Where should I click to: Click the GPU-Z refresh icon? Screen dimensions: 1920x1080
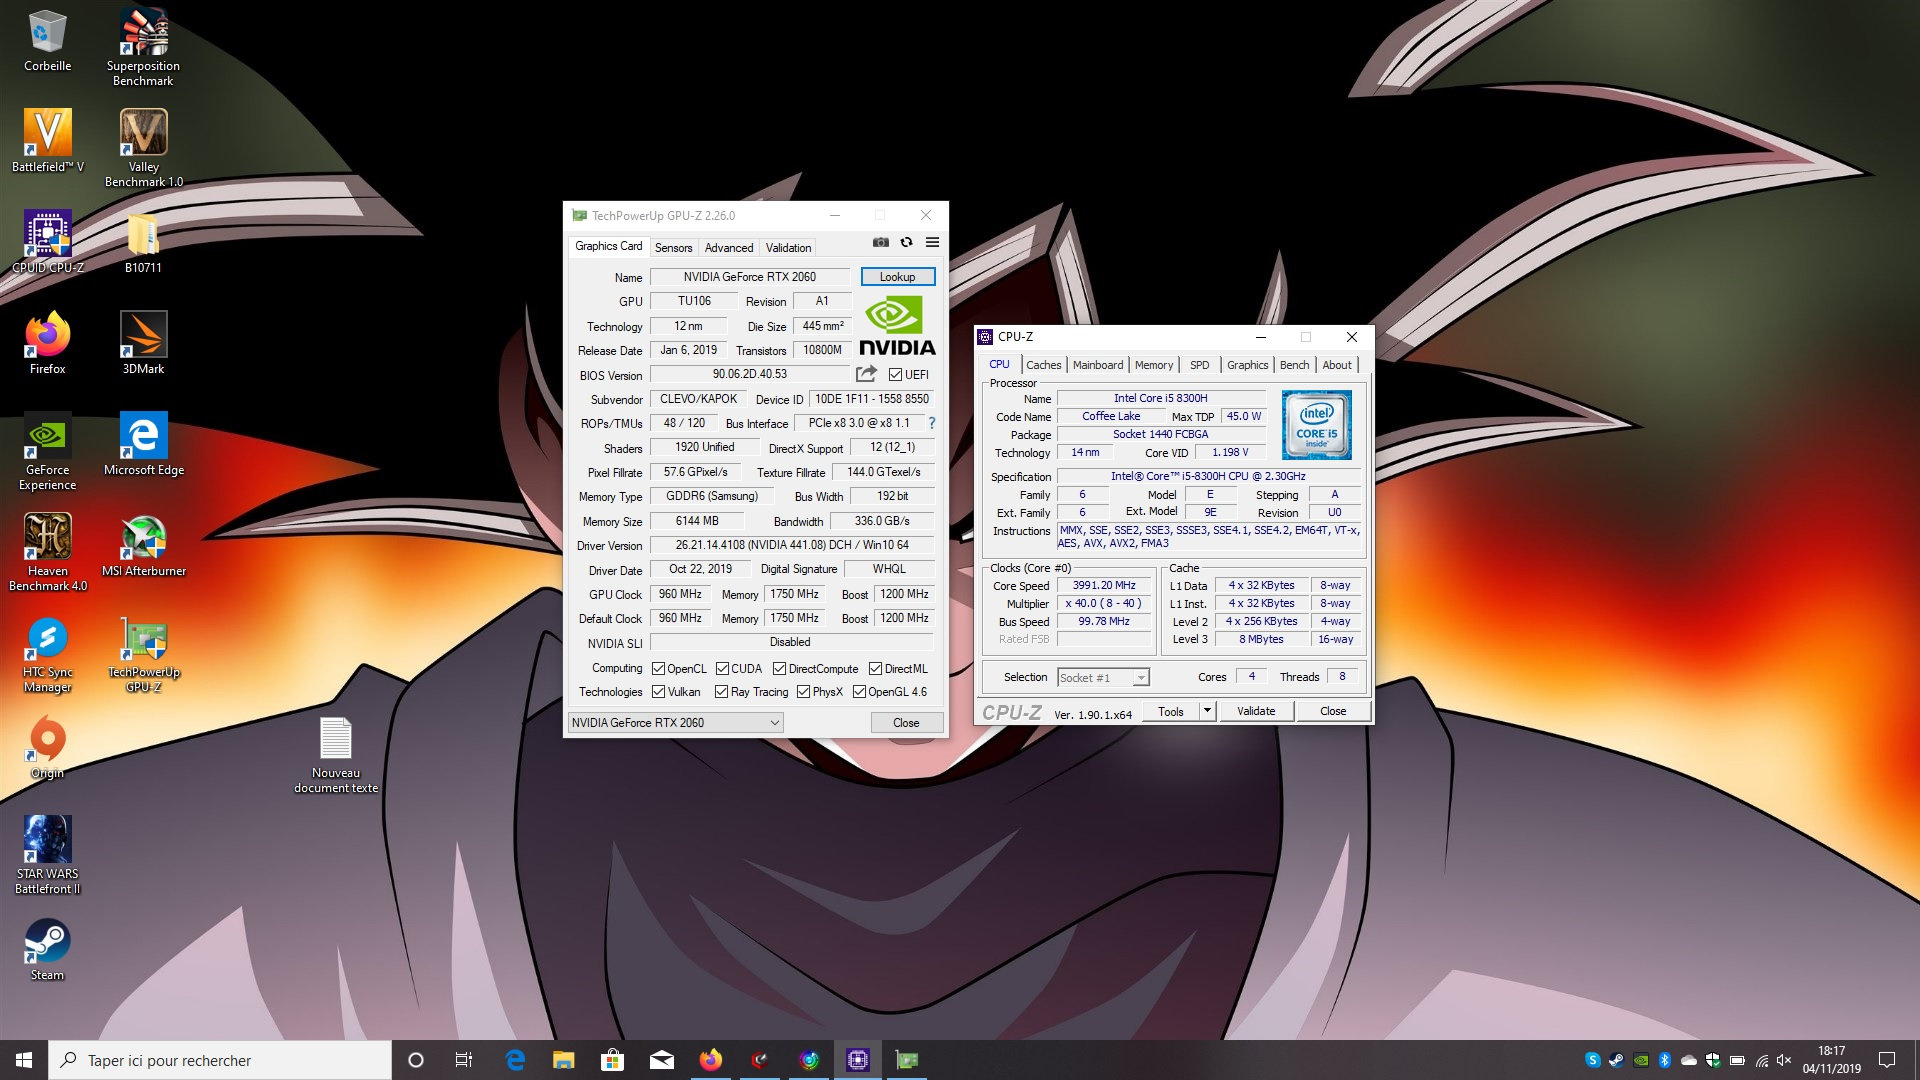[906, 242]
